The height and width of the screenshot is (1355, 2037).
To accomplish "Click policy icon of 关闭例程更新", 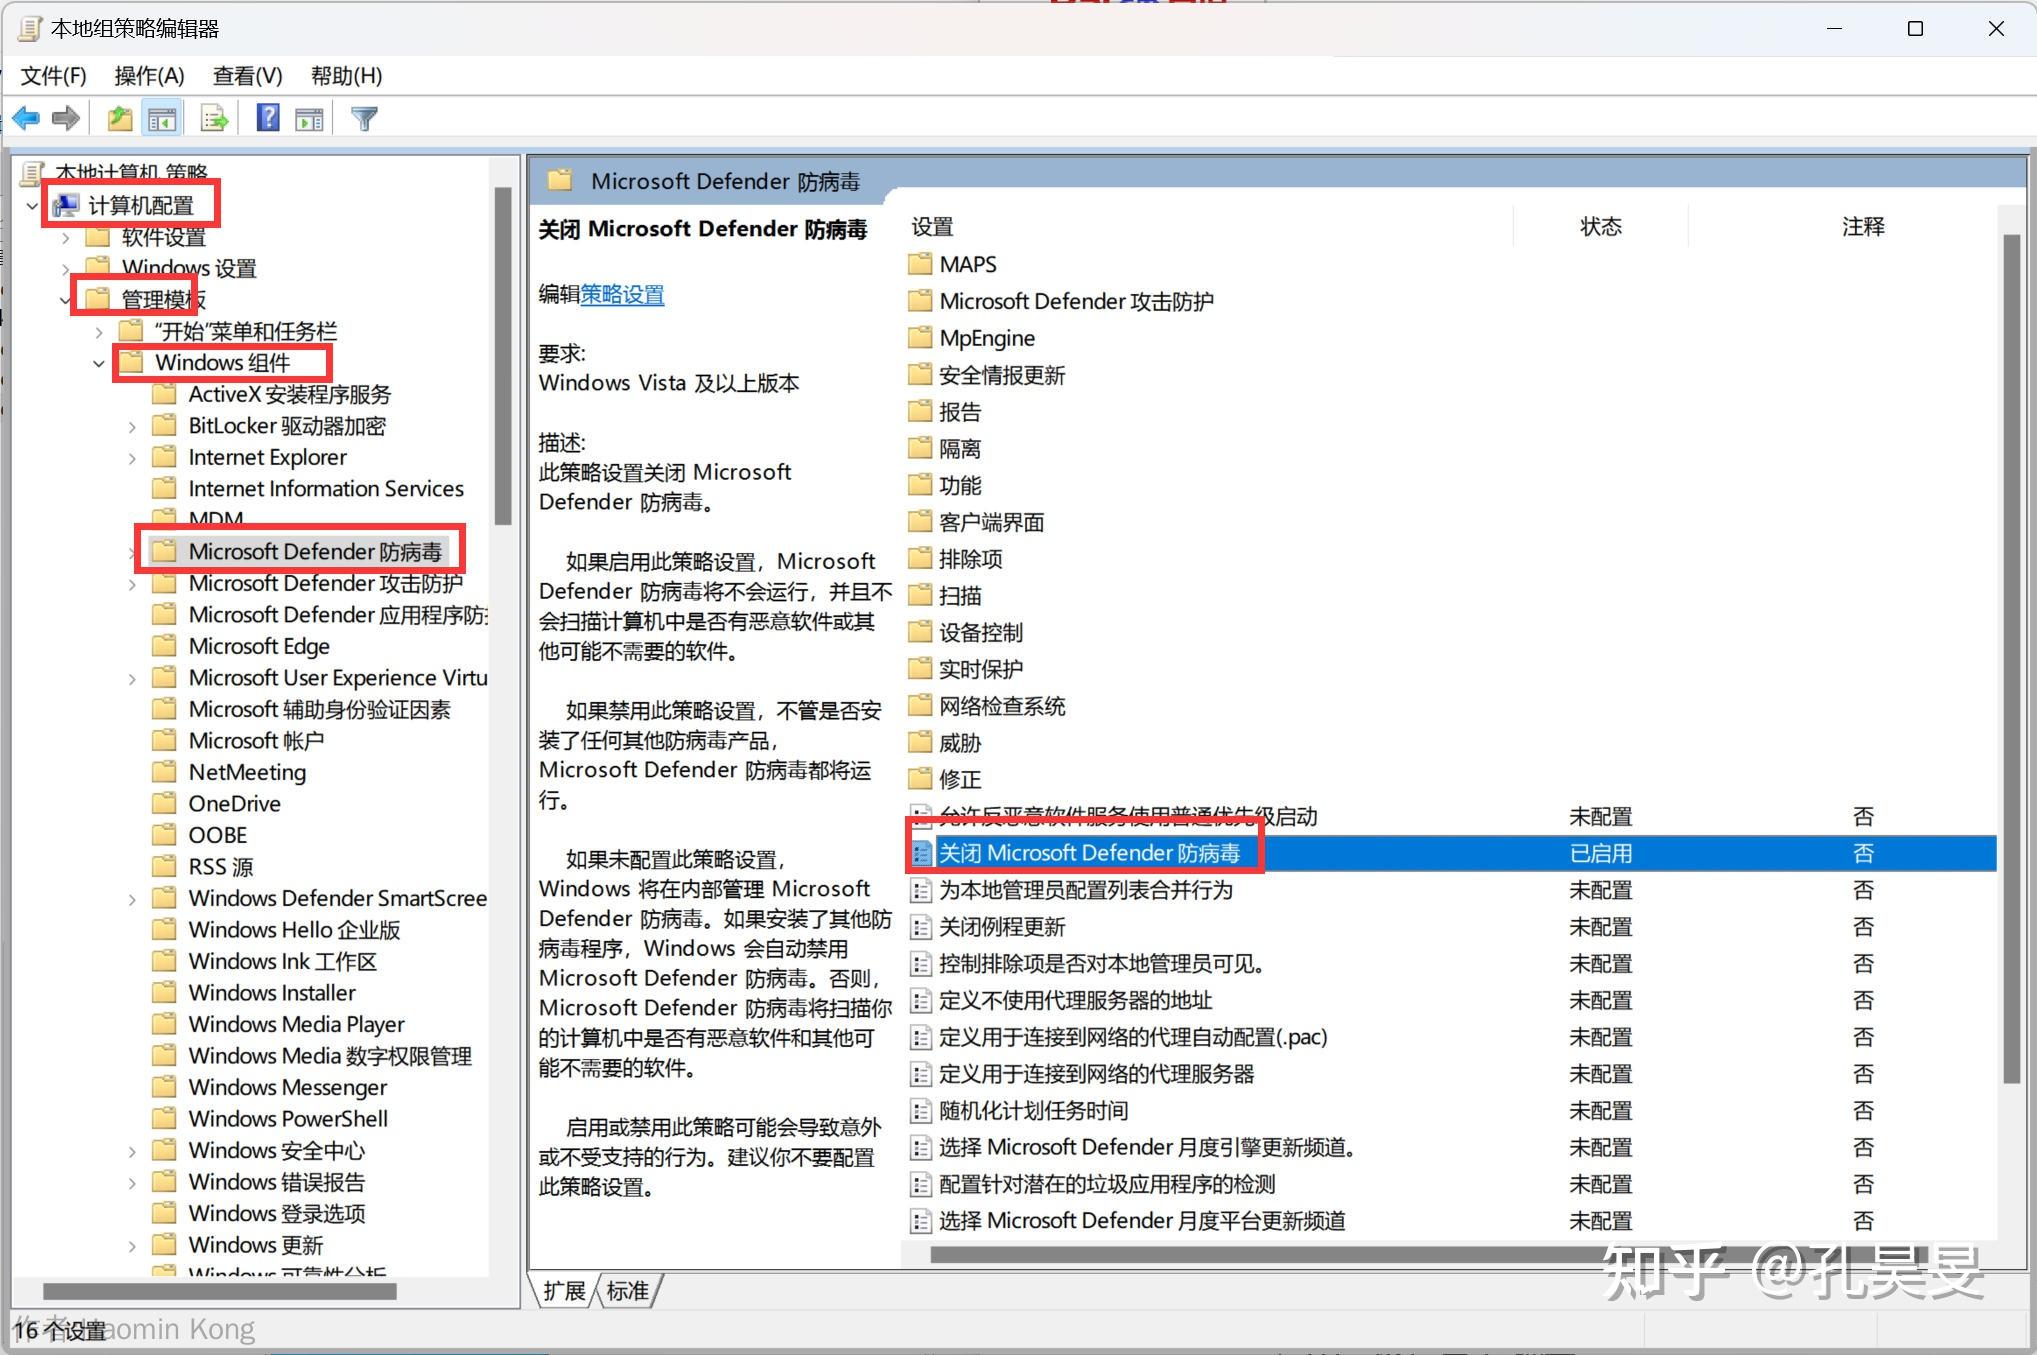I will pos(920,927).
